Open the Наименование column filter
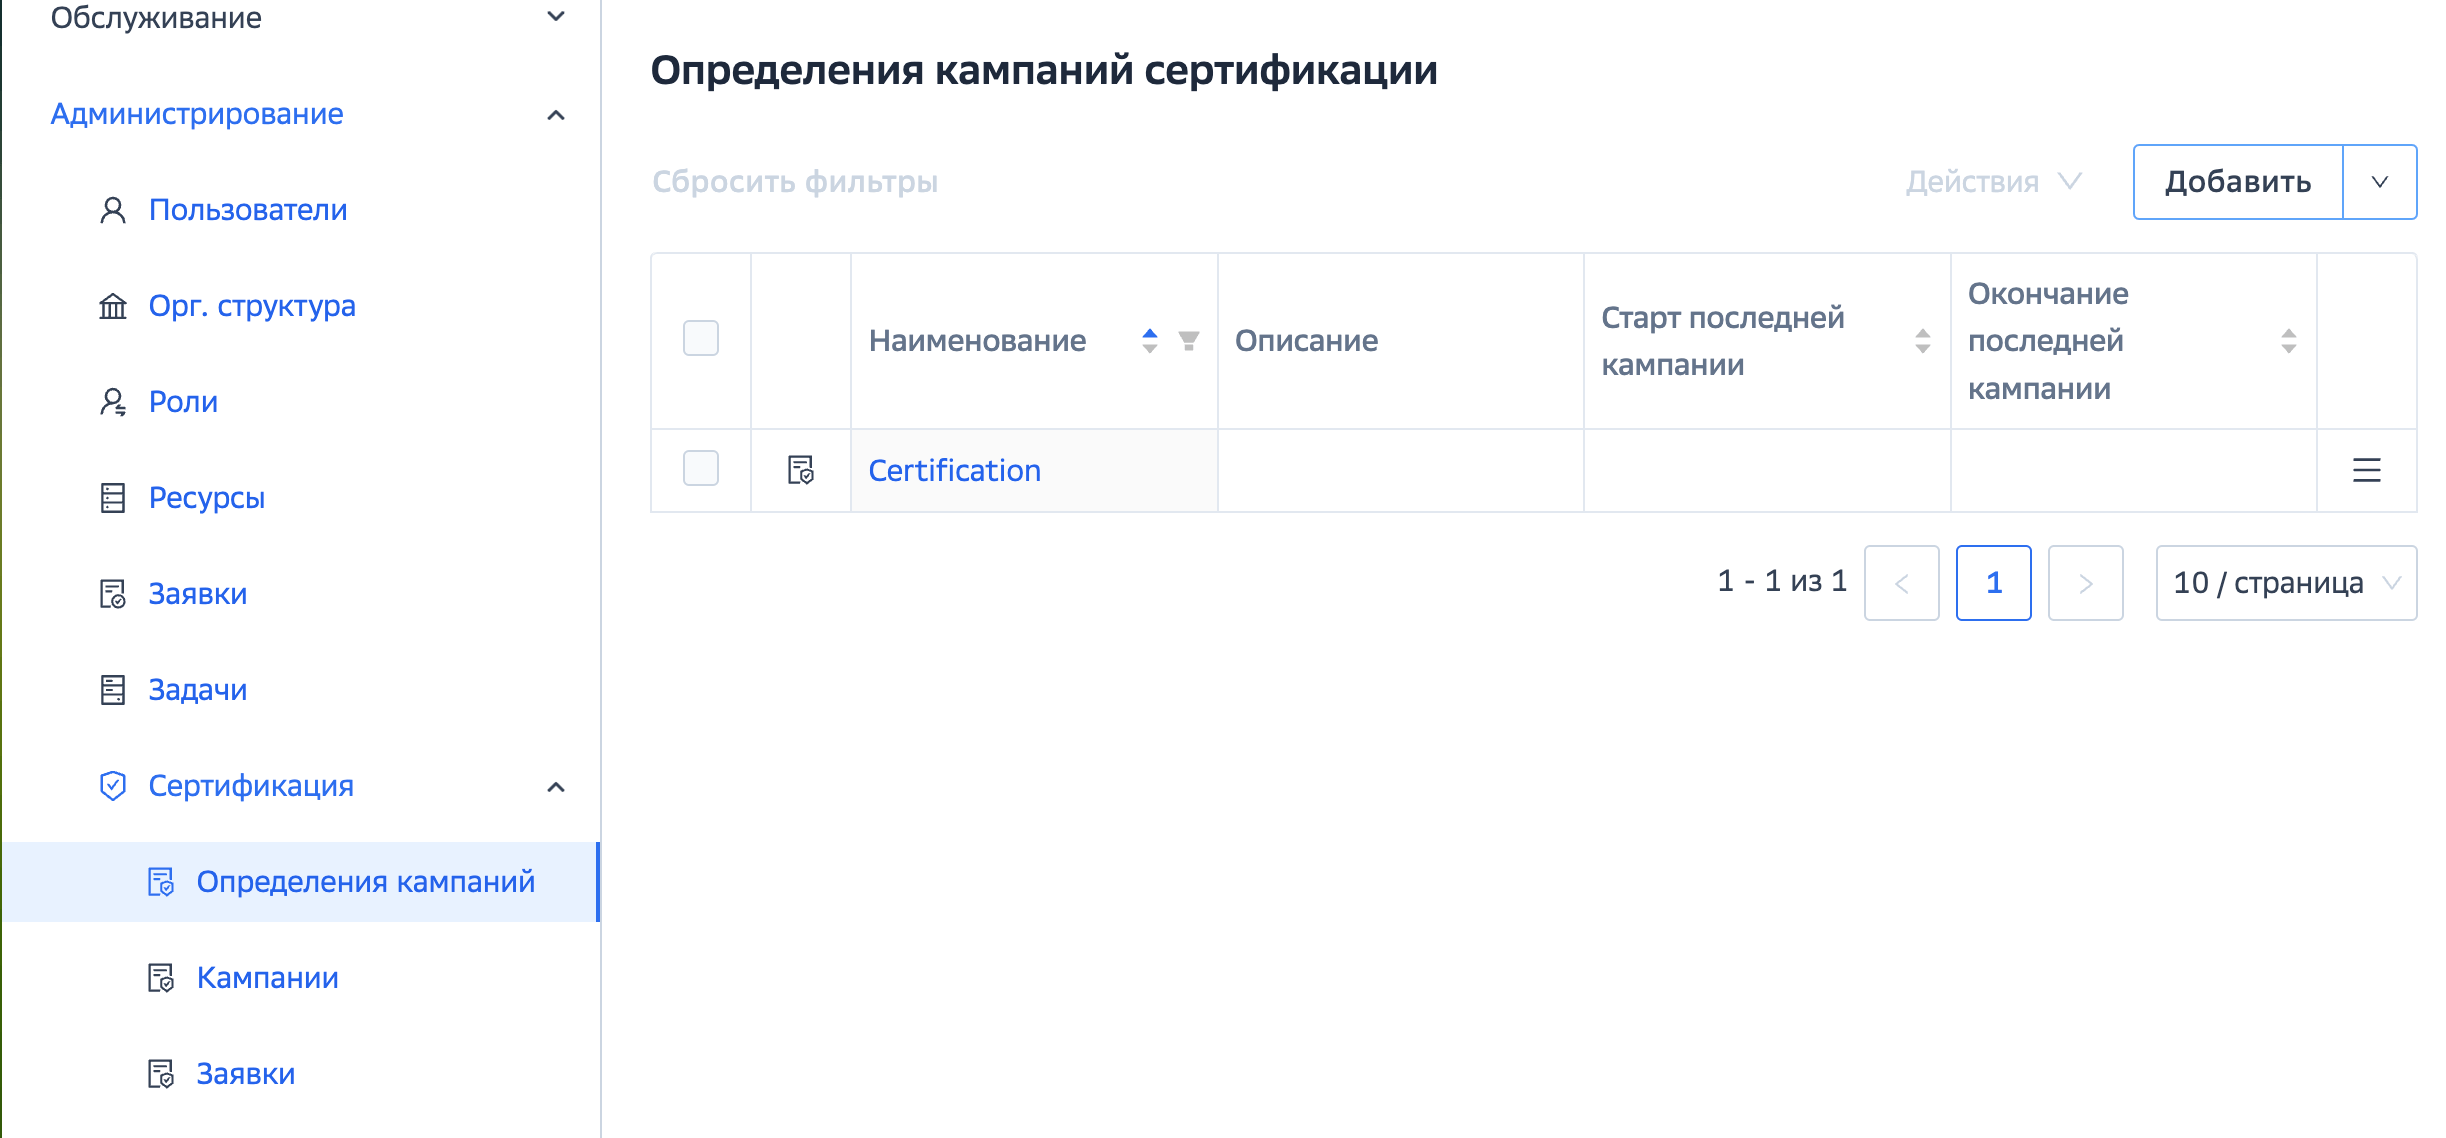Viewport: 2446px width, 1138px height. [1189, 341]
